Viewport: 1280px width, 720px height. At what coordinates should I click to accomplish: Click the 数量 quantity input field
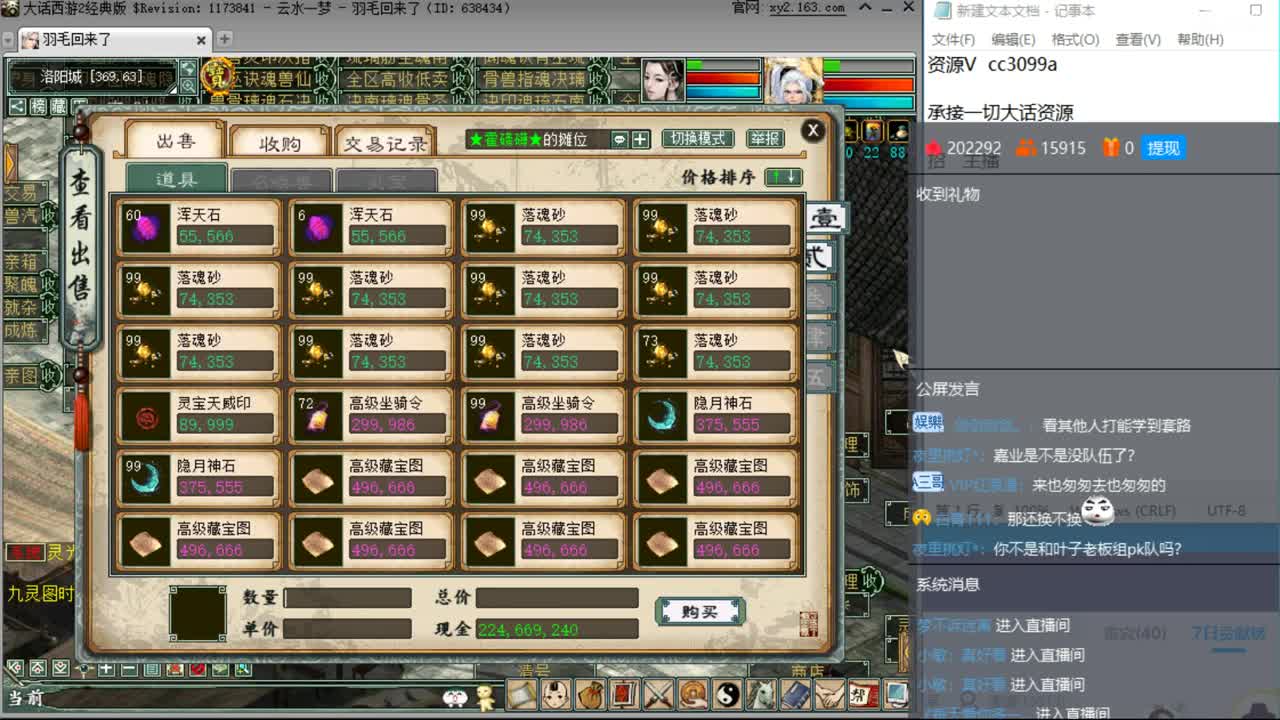click(x=347, y=598)
